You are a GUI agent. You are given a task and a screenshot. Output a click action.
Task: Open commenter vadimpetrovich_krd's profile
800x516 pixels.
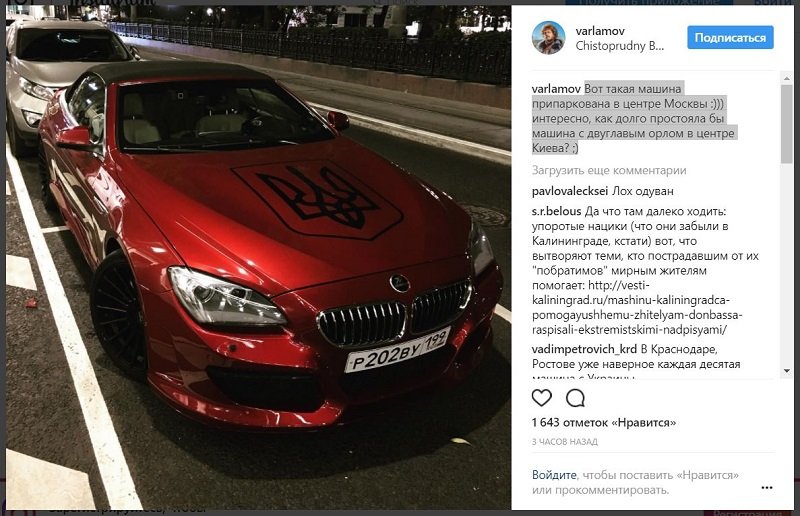tap(584, 349)
